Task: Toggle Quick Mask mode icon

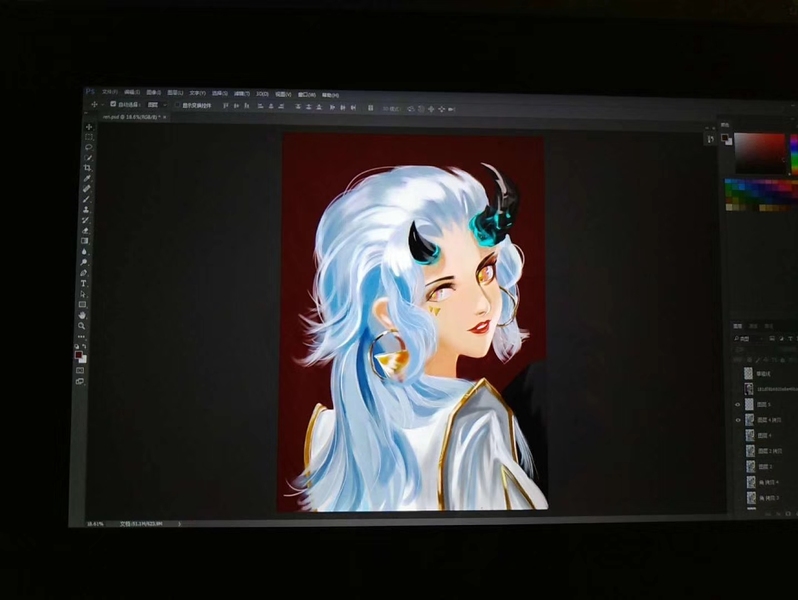Action: tap(80, 371)
